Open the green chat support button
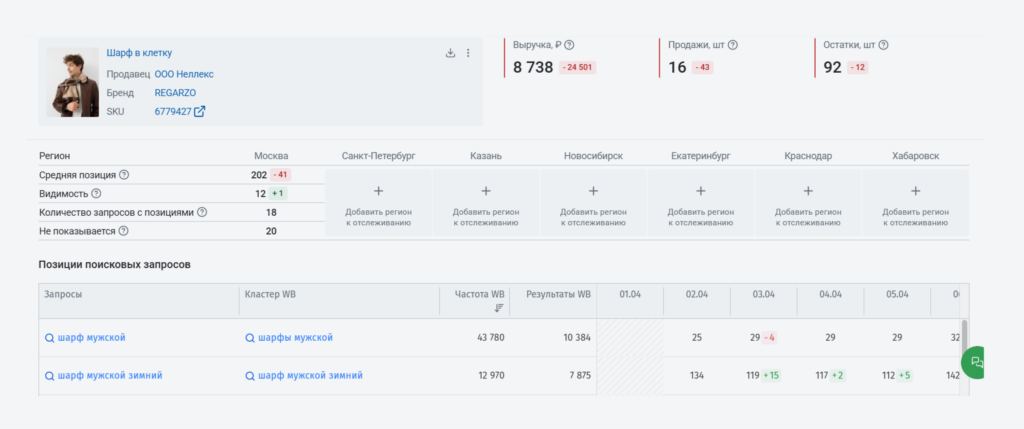The height and width of the screenshot is (429, 1024). pos(973,362)
